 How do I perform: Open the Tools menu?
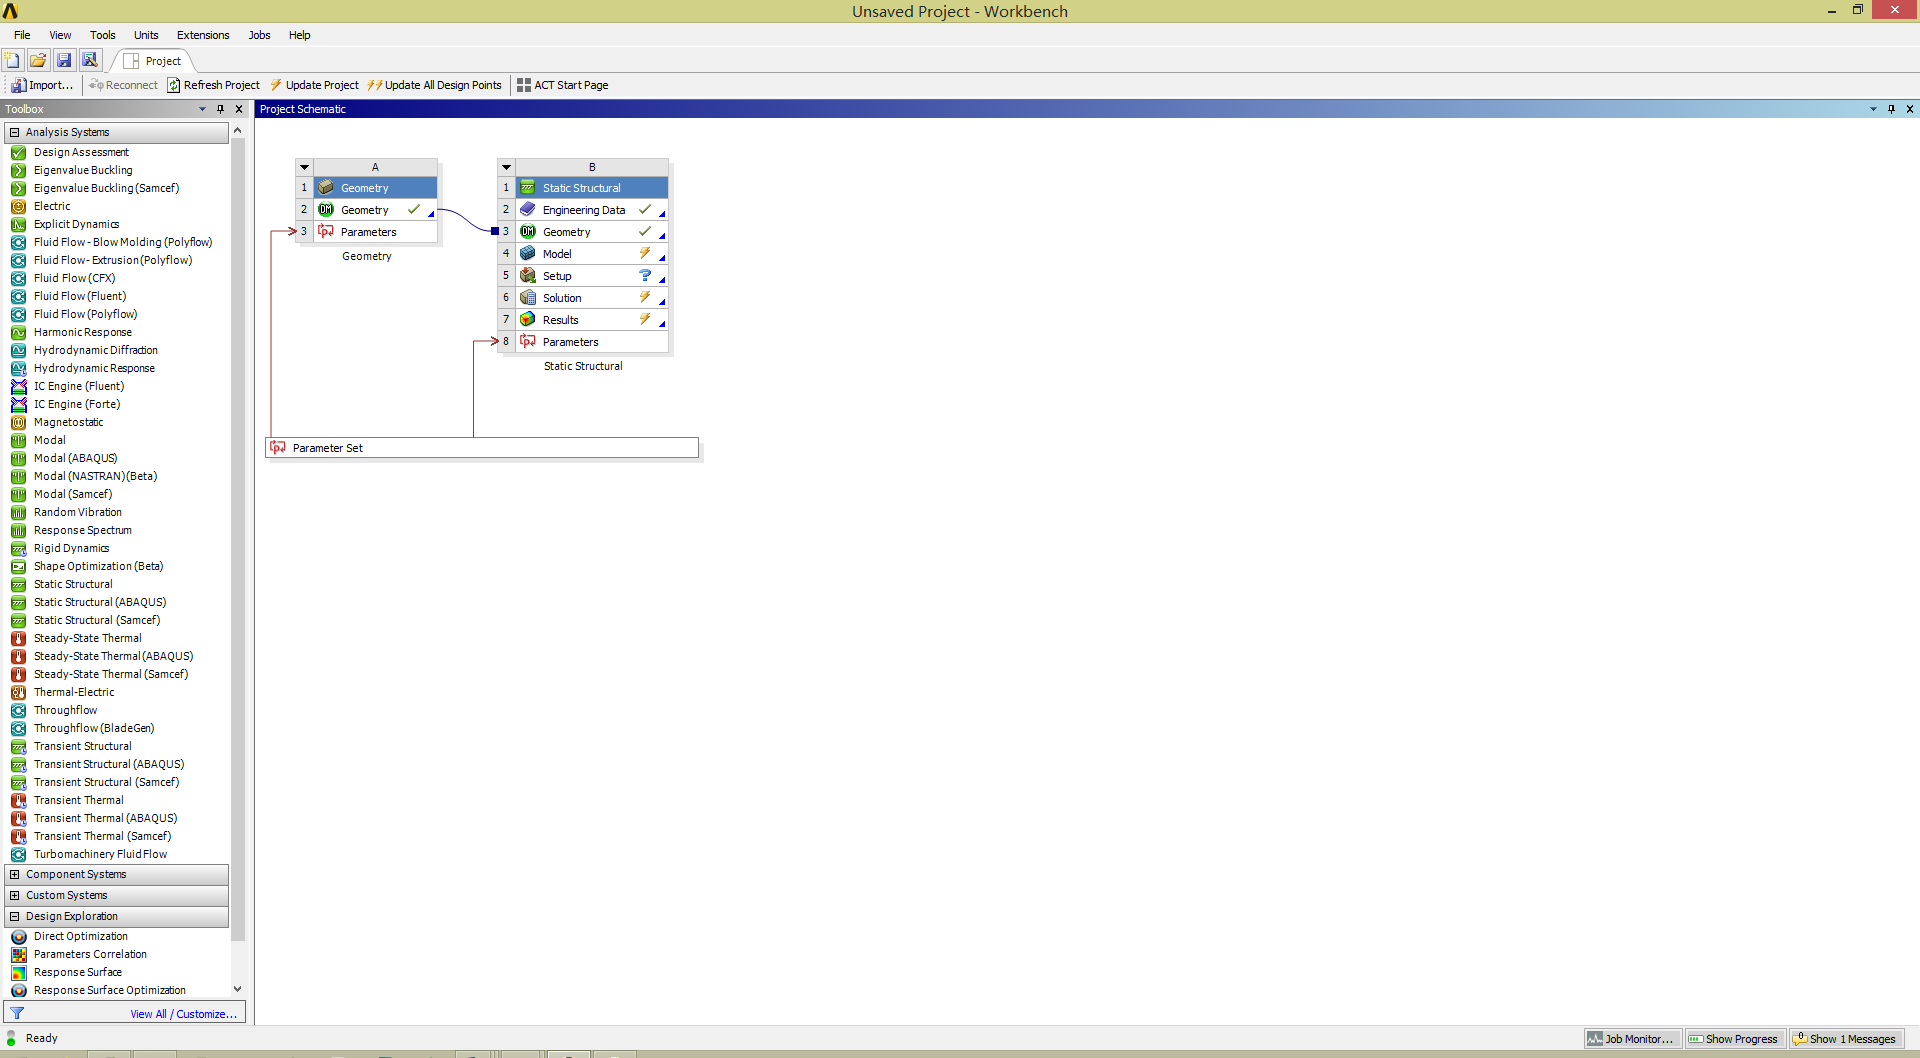(x=103, y=35)
